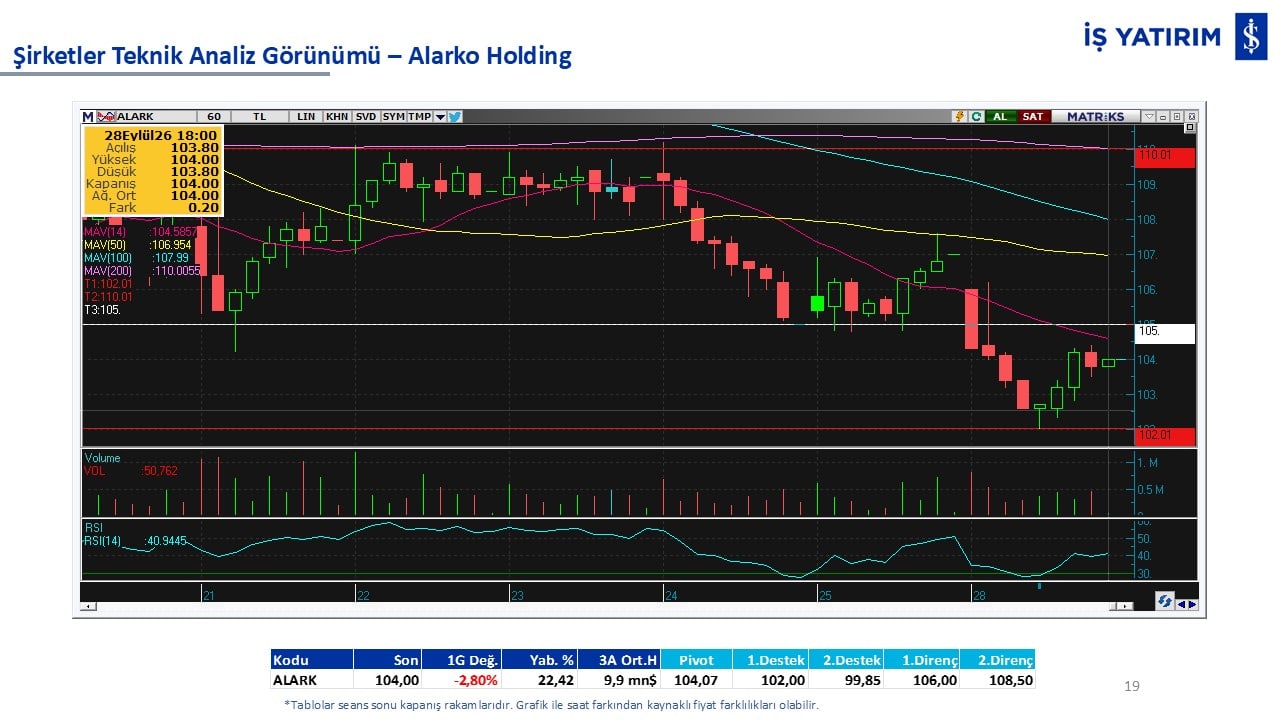
Task: Open the 60 period interval selector
Action: pyautogui.click(x=214, y=116)
